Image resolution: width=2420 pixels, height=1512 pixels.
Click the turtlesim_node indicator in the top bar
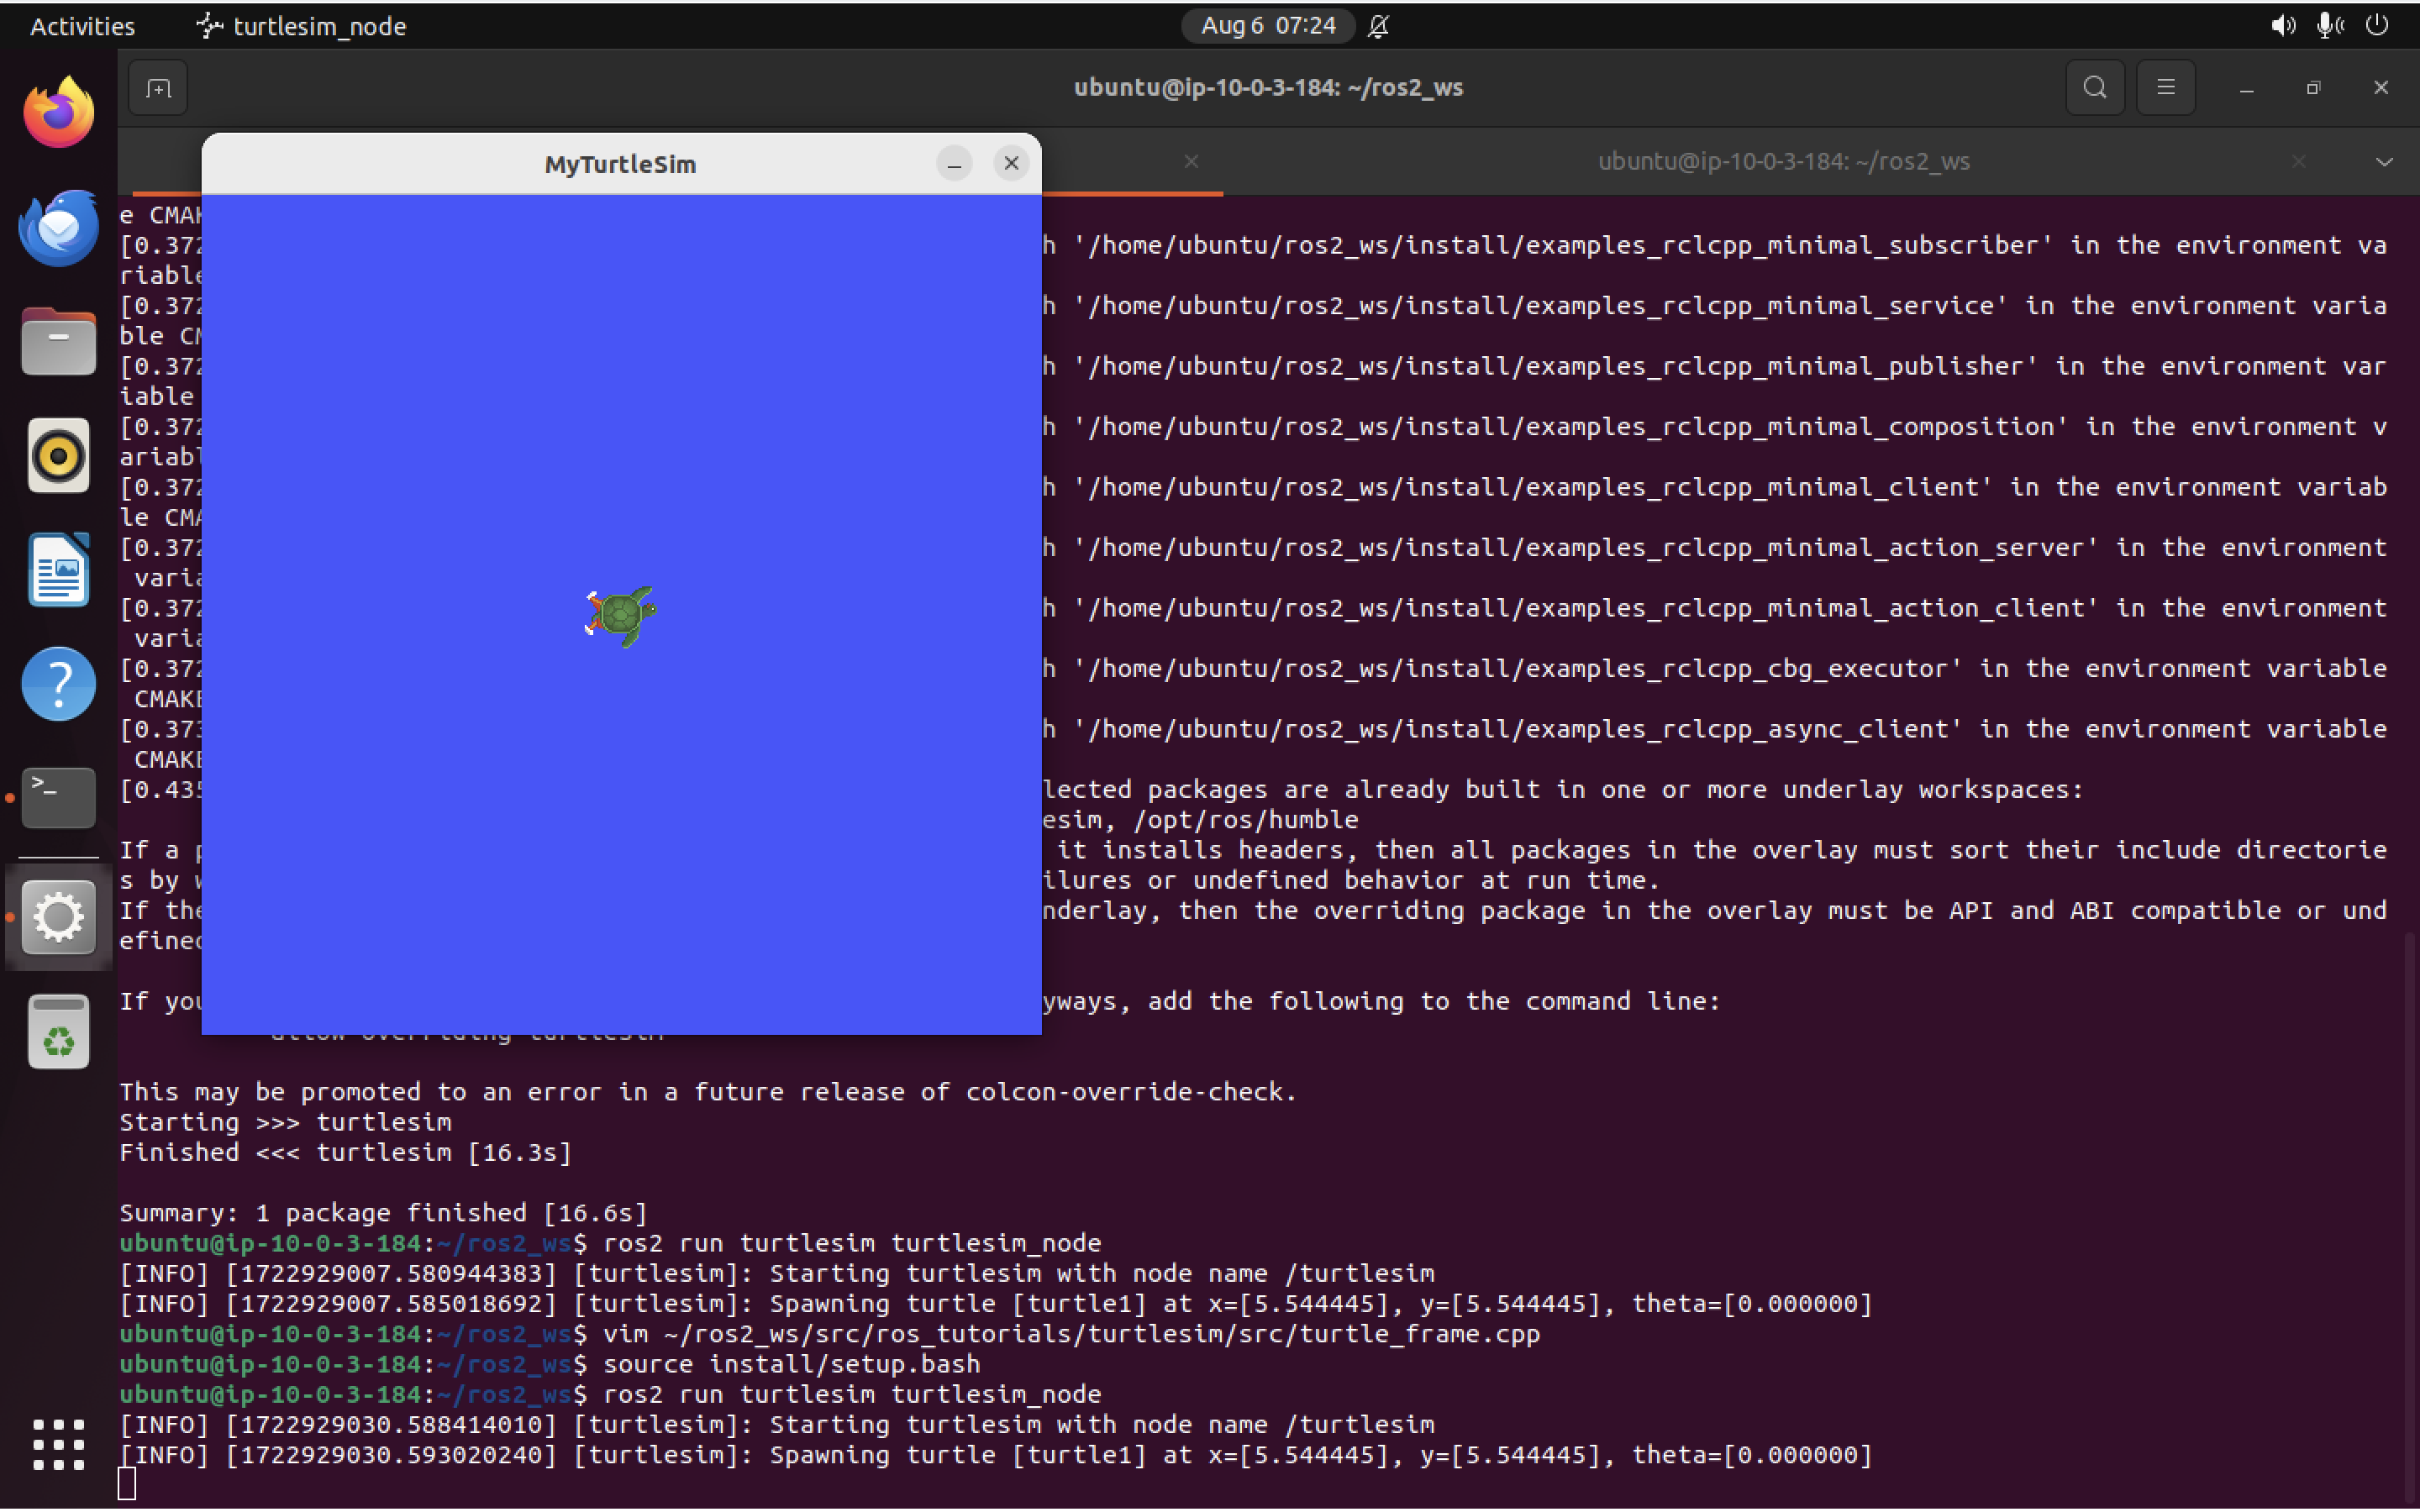(x=300, y=26)
